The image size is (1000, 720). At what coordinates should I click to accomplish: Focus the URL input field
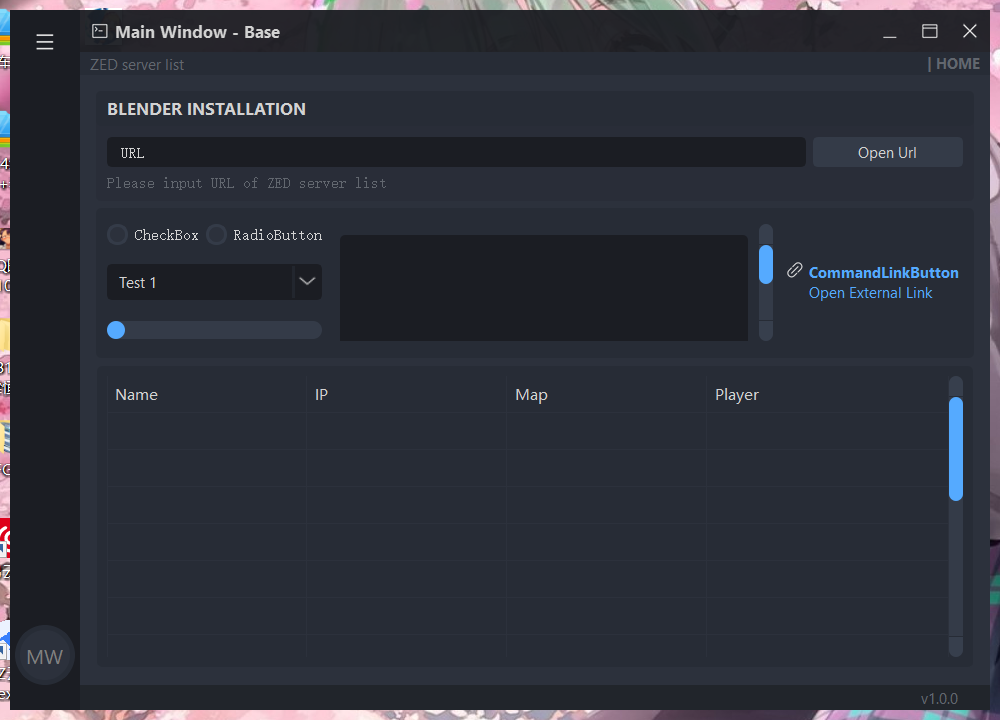click(x=456, y=153)
